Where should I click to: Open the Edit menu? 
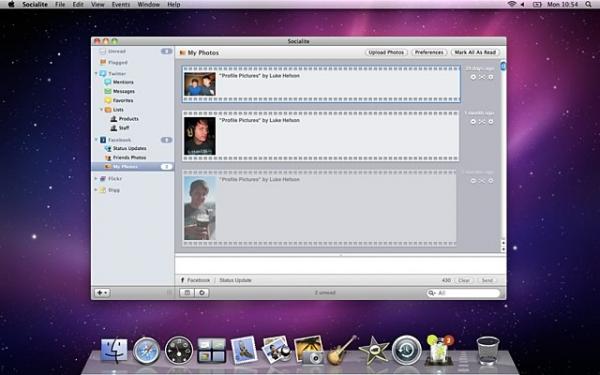tap(78, 5)
